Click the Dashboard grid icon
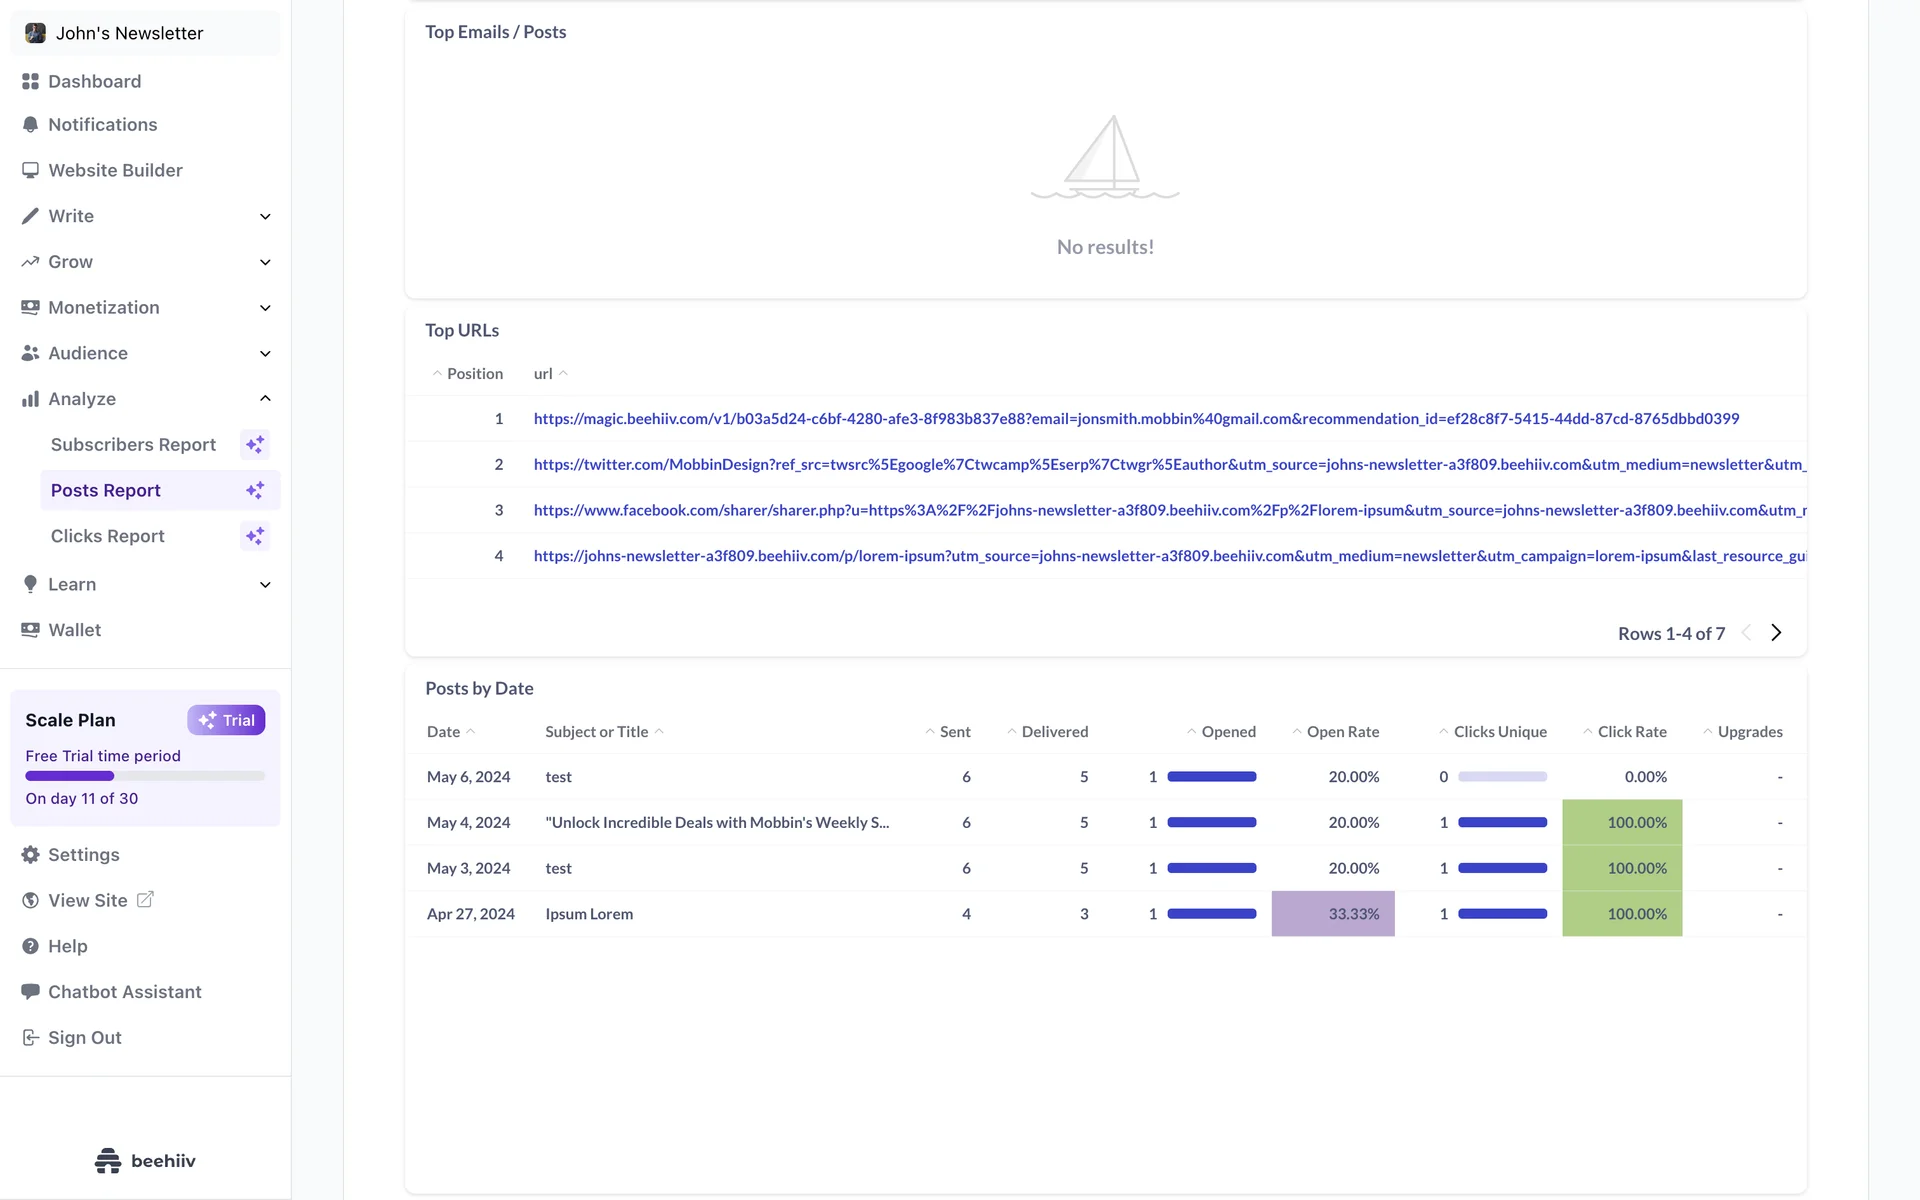1920x1200 pixels. pyautogui.click(x=30, y=81)
